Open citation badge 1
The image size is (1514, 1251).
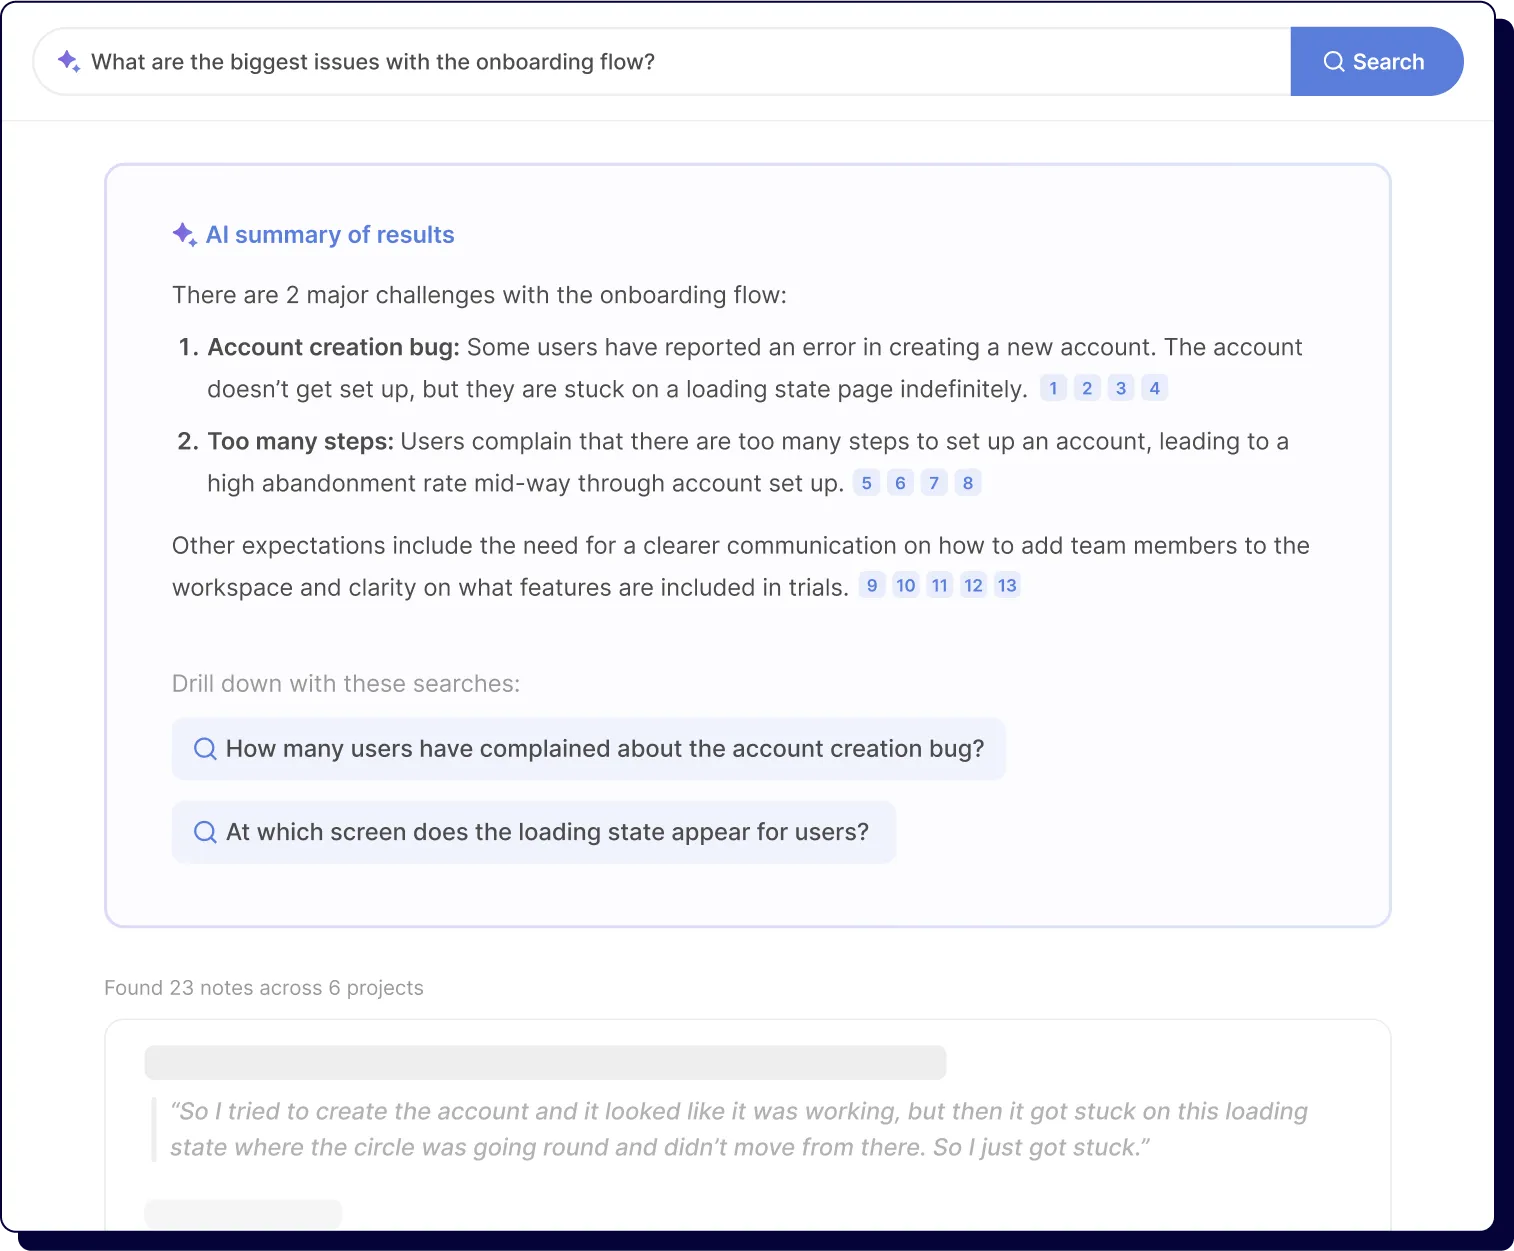1053,388
